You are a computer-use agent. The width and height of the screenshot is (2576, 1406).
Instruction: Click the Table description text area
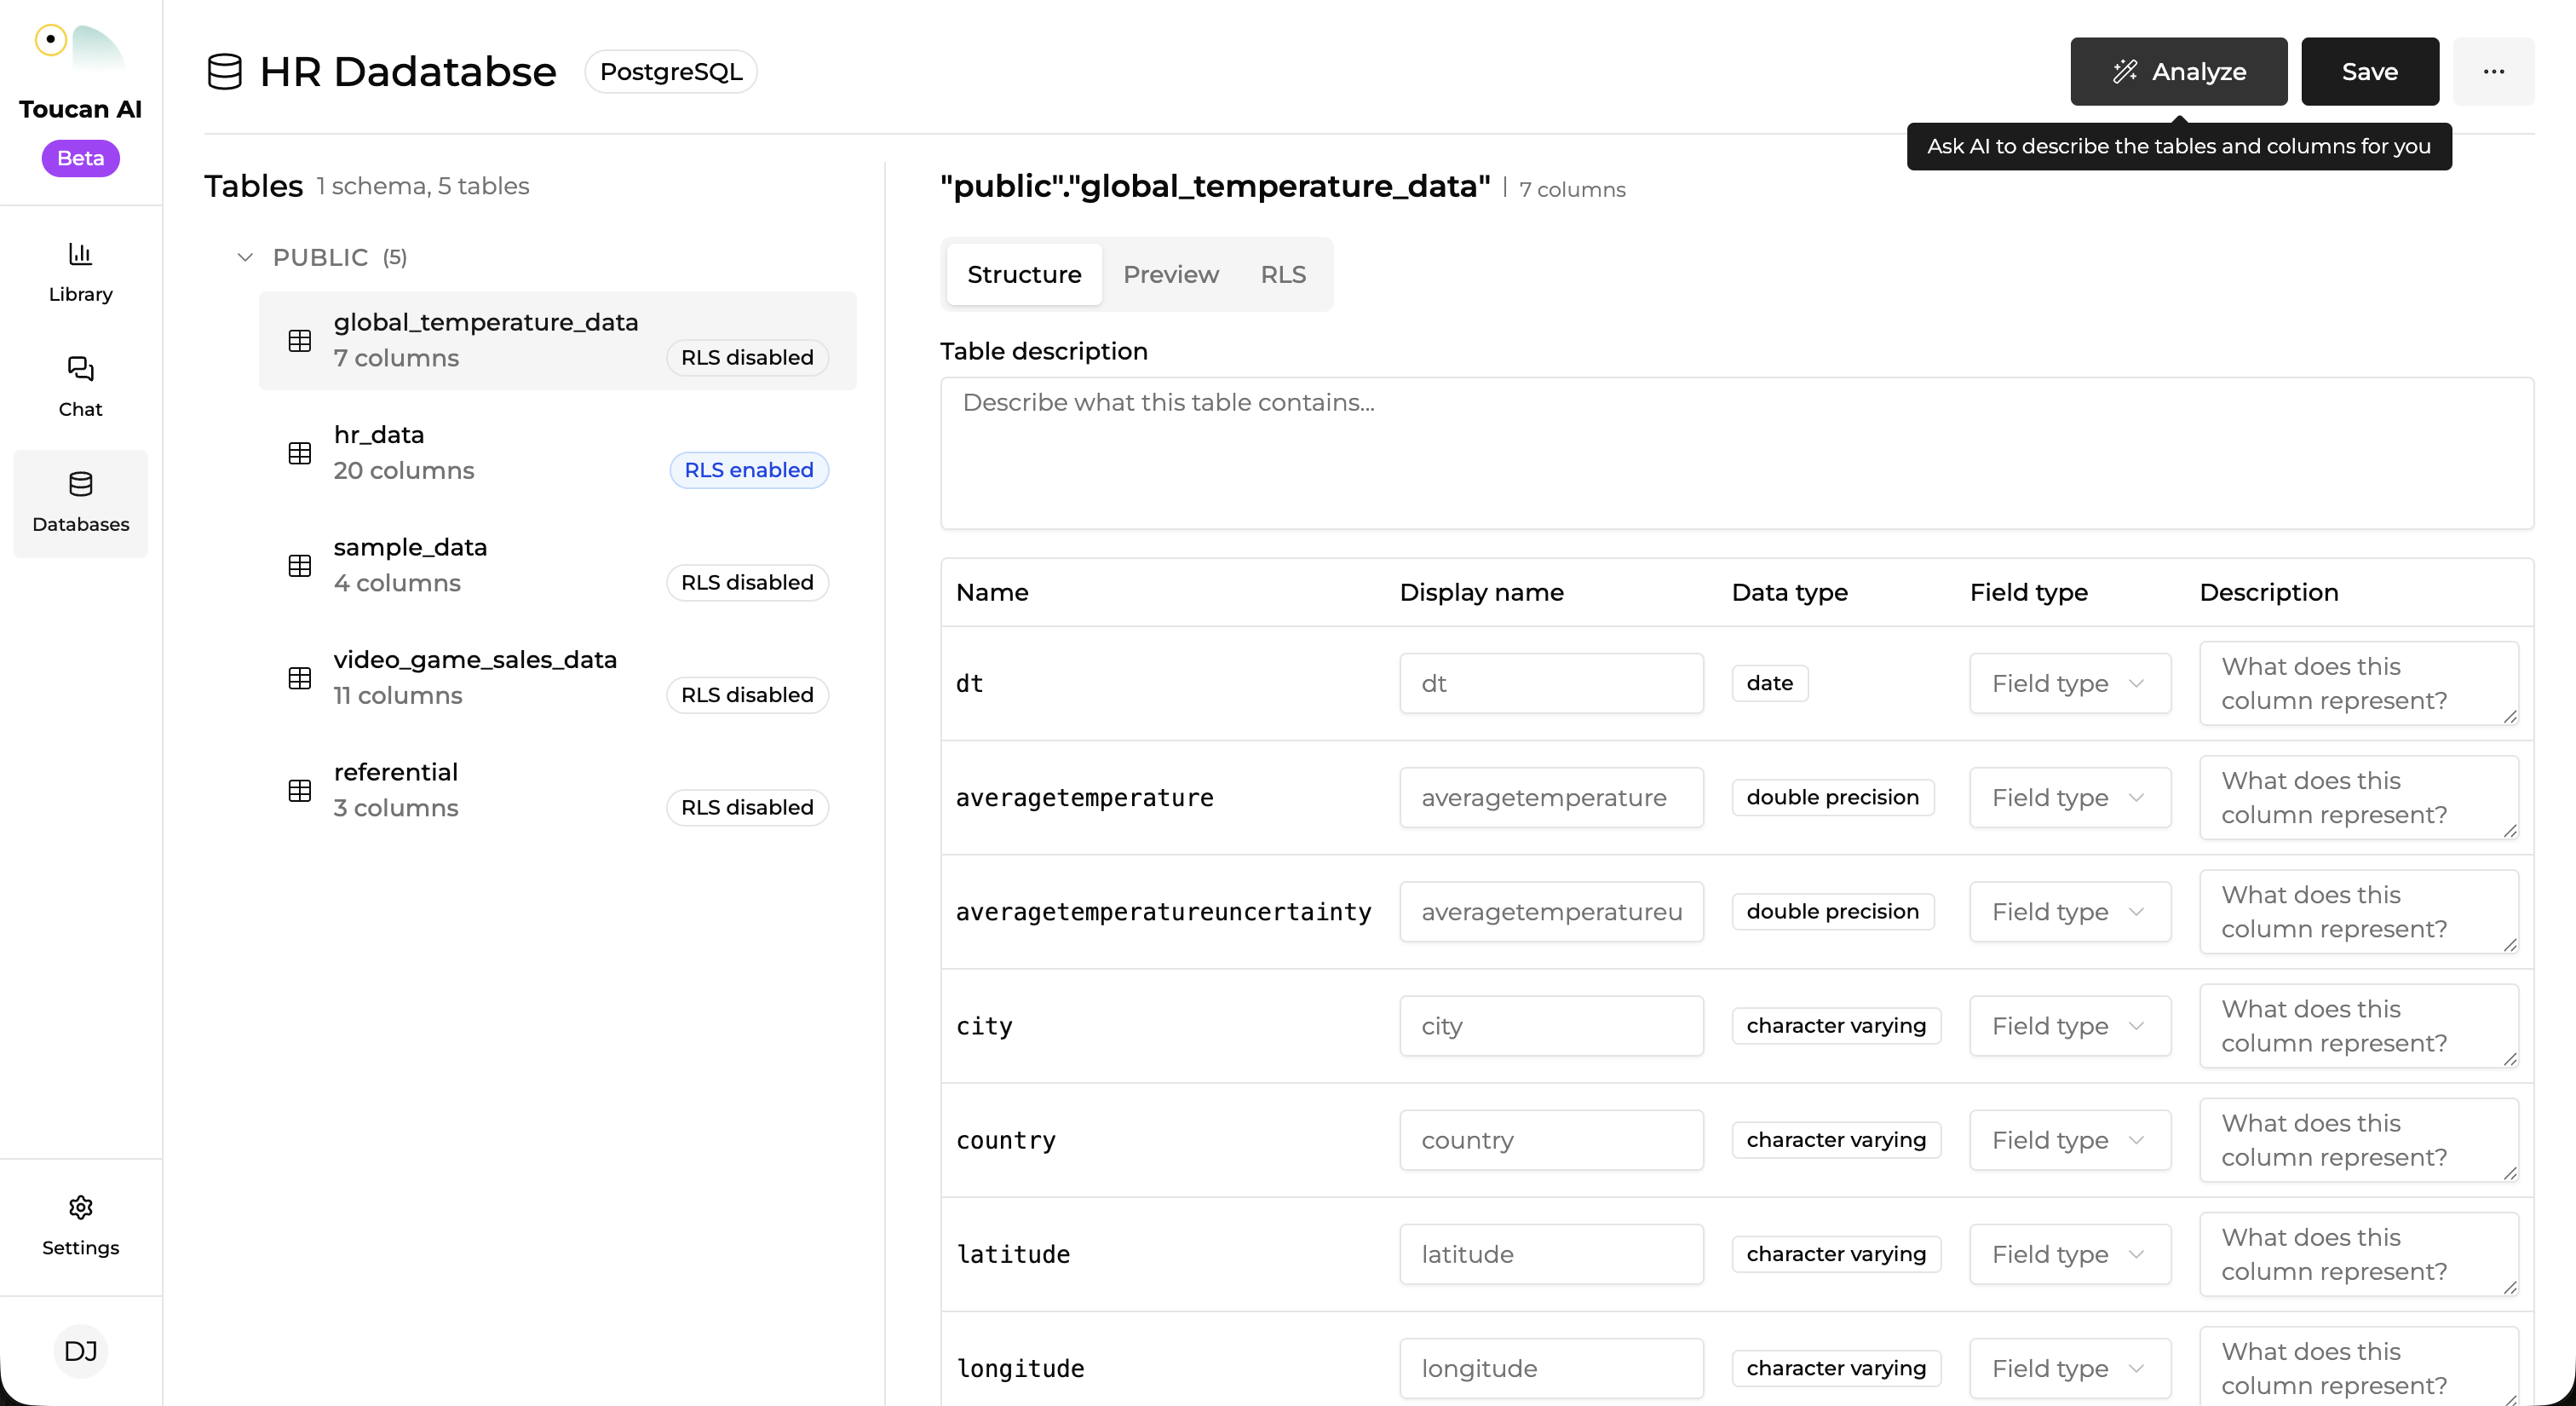point(1736,452)
